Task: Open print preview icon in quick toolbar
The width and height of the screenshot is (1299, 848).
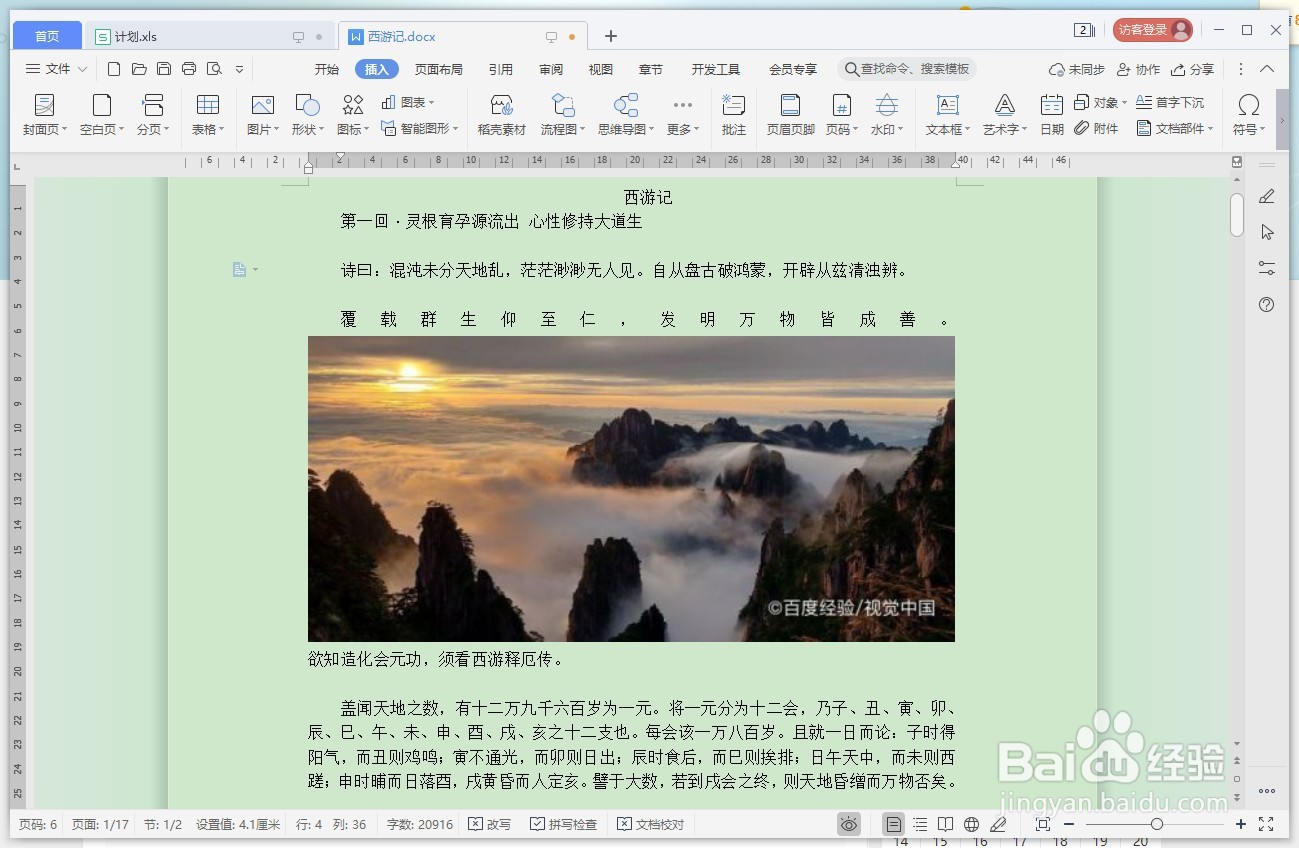Action: point(214,69)
